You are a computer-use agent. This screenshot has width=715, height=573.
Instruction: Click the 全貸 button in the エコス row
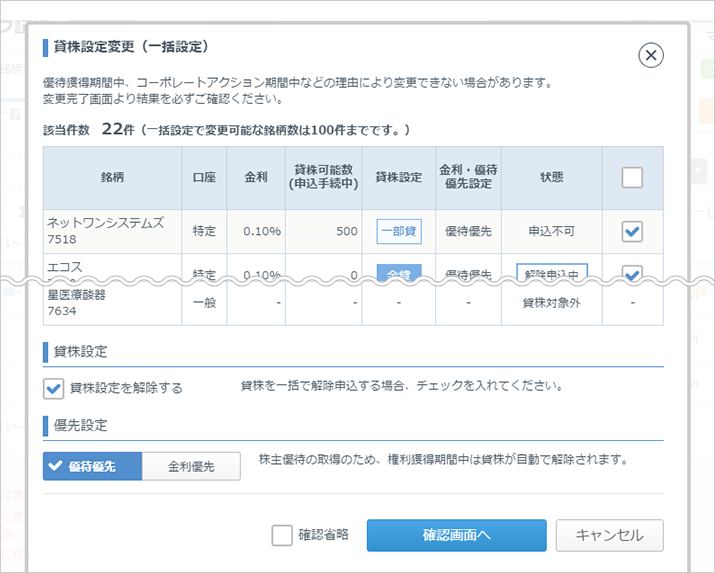click(x=399, y=270)
